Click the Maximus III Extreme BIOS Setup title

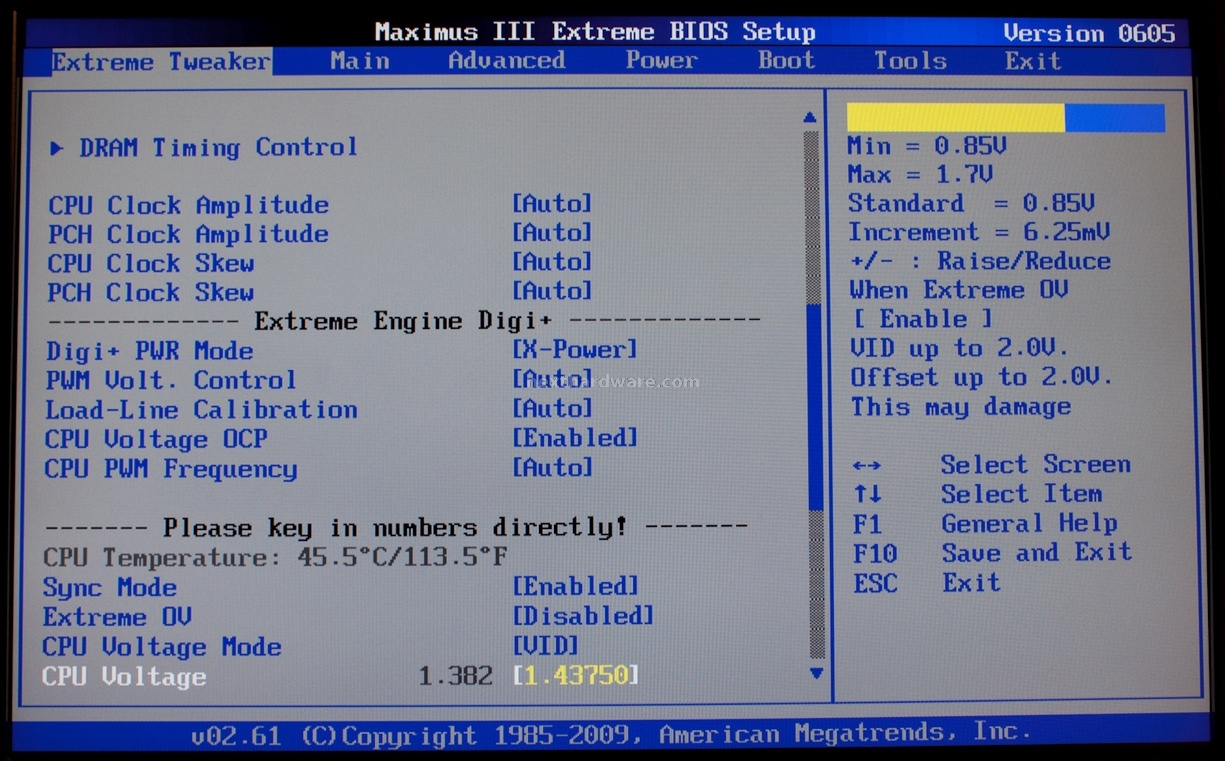pos(595,32)
